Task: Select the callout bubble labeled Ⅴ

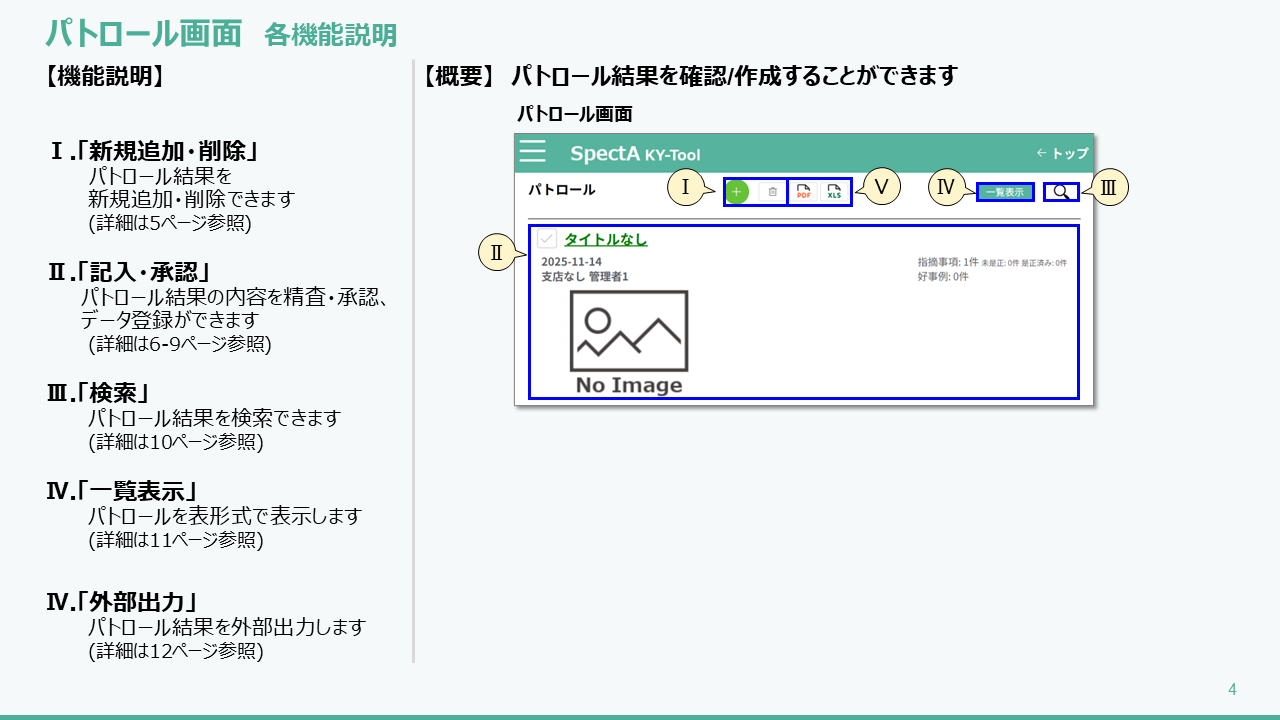Action: click(881, 187)
